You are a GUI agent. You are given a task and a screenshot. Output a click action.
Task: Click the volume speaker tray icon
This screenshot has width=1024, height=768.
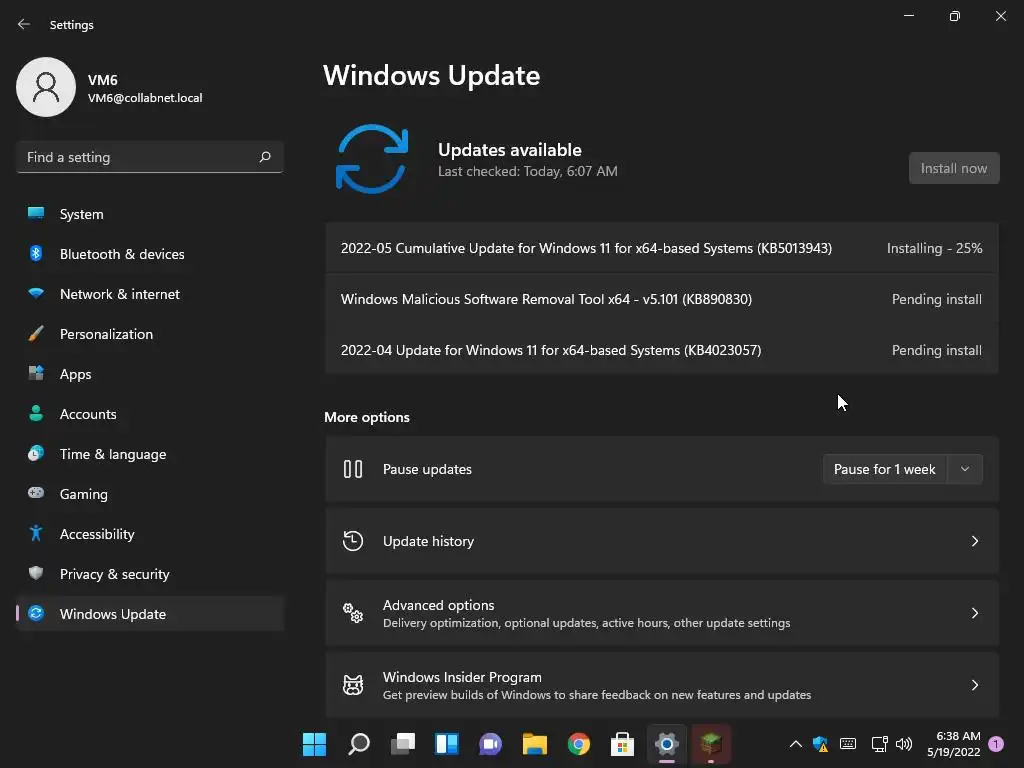coord(904,744)
